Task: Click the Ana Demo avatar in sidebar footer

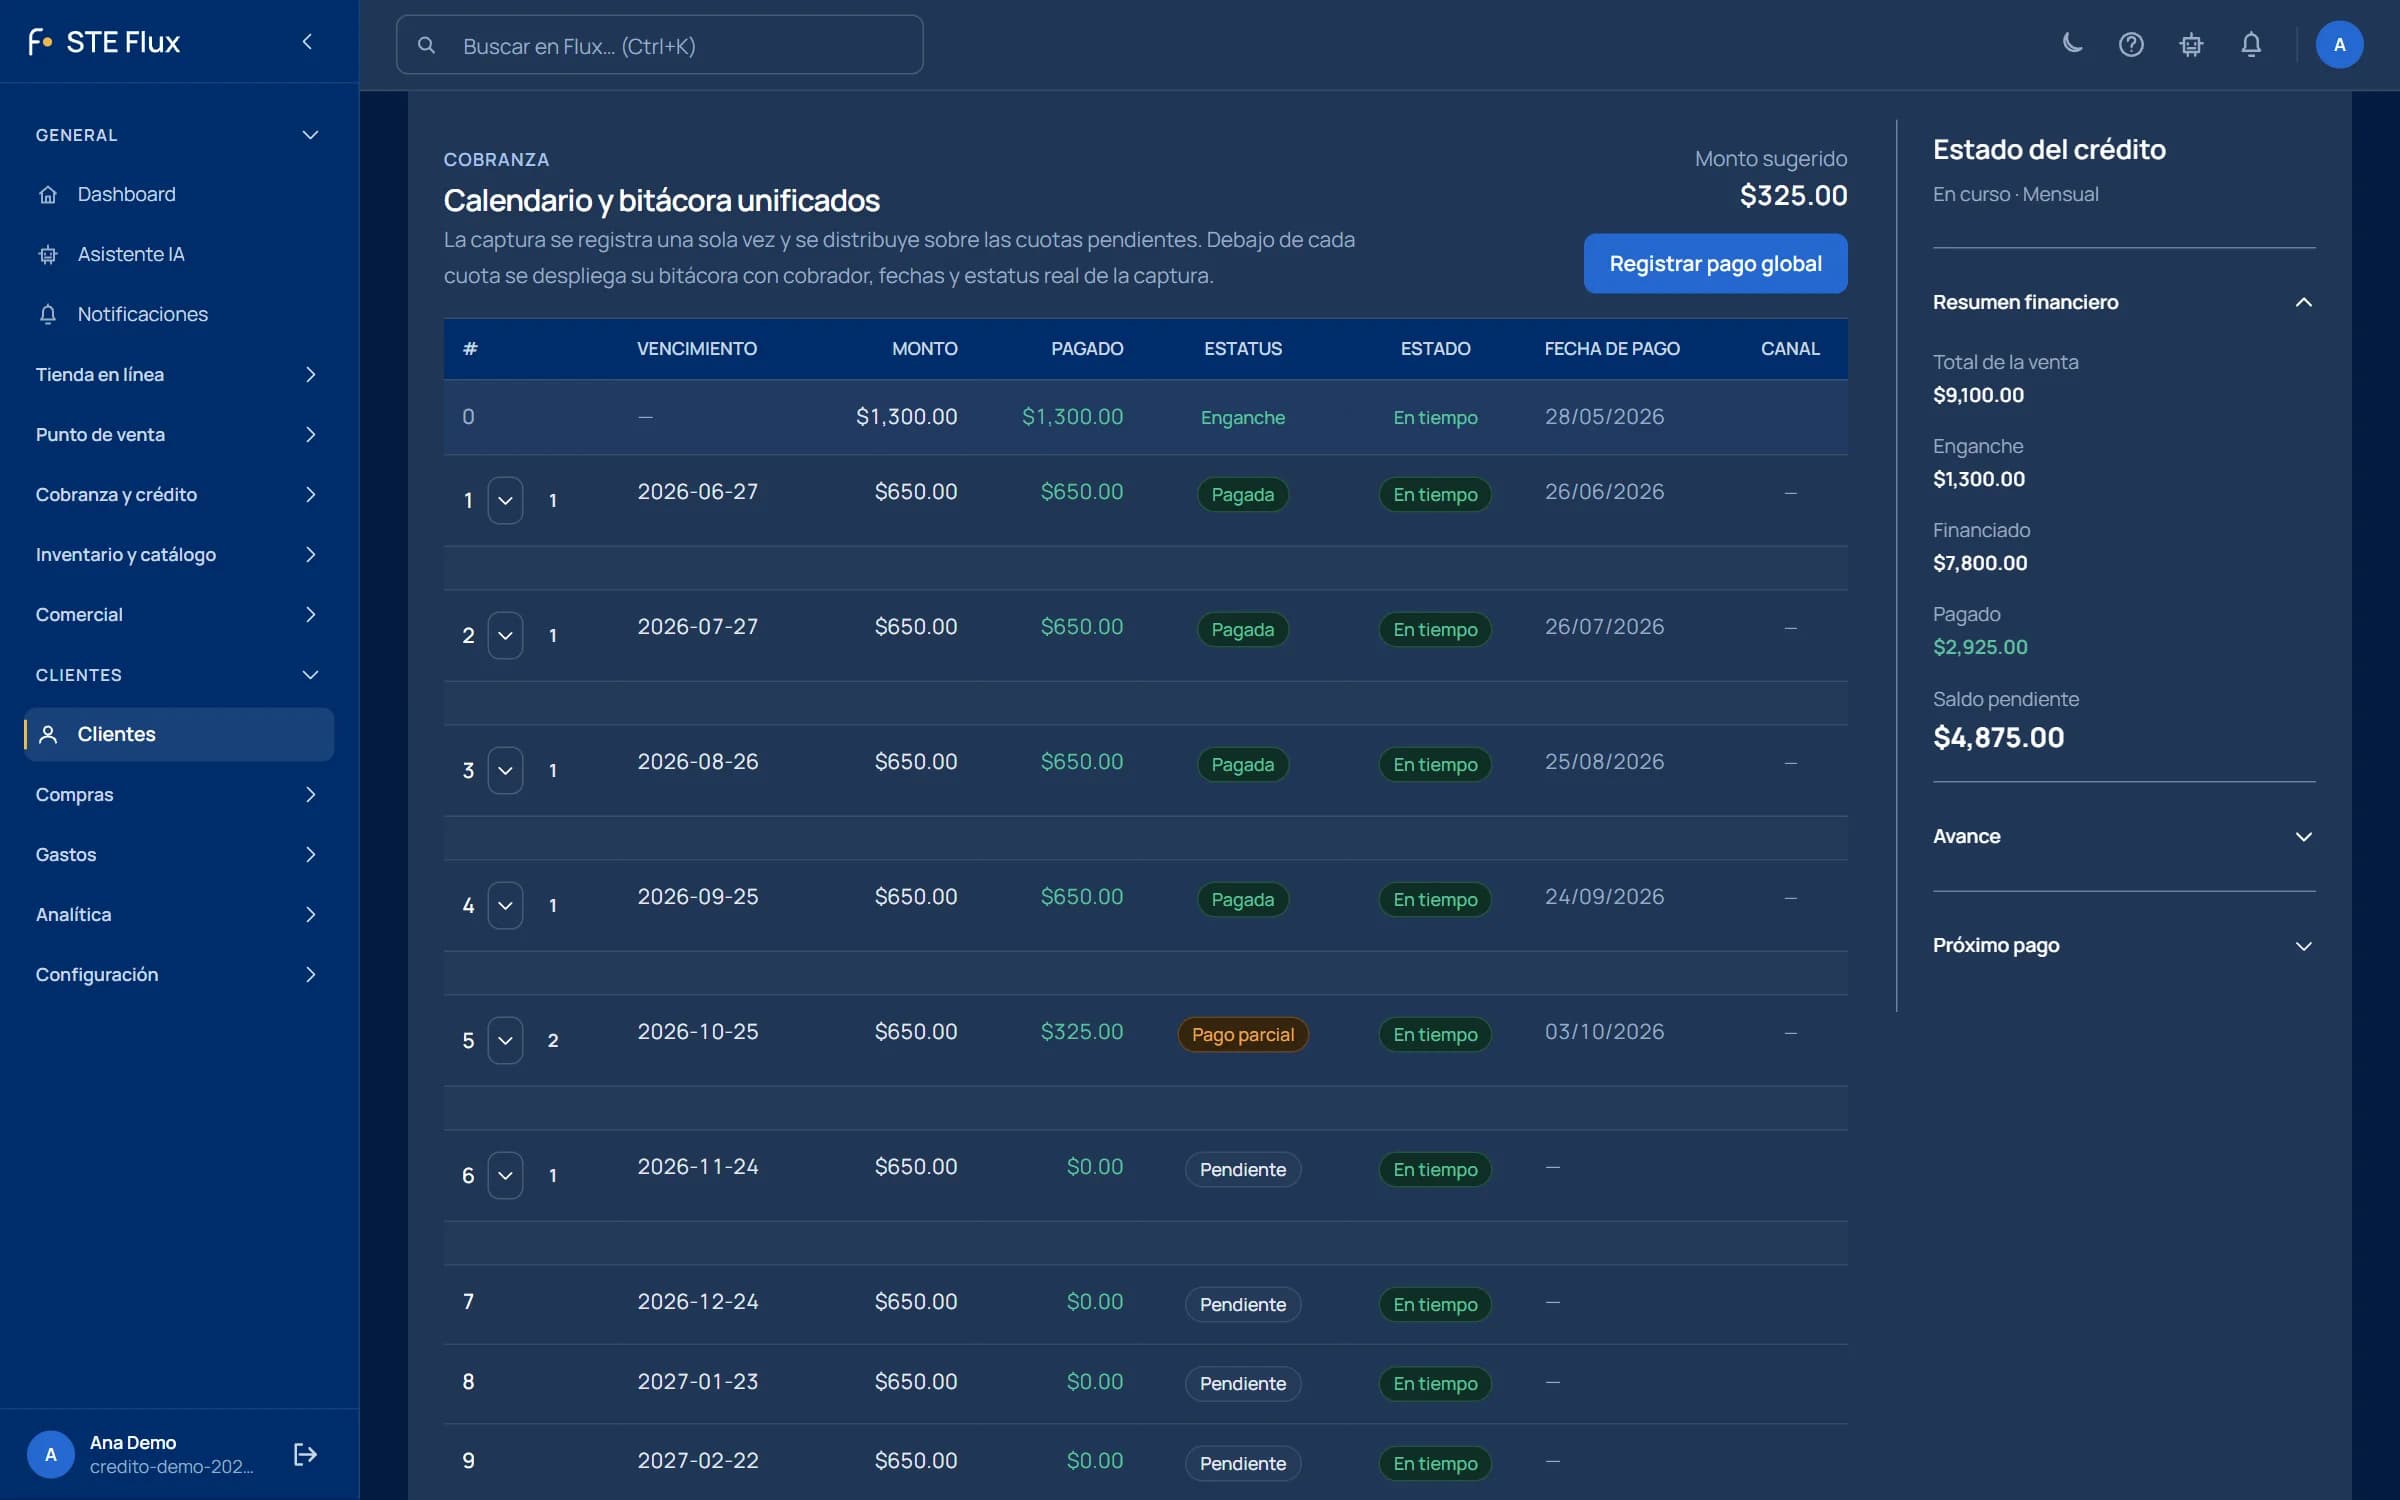Action: (x=51, y=1454)
